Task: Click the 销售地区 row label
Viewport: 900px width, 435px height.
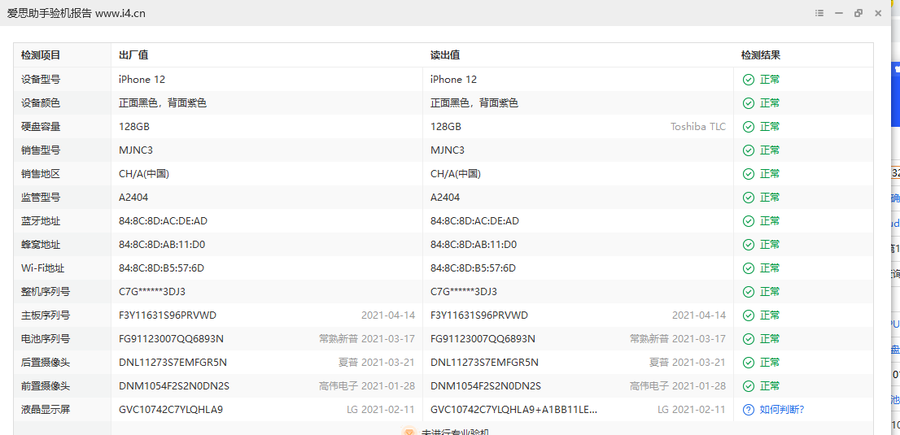Action: click(41, 174)
